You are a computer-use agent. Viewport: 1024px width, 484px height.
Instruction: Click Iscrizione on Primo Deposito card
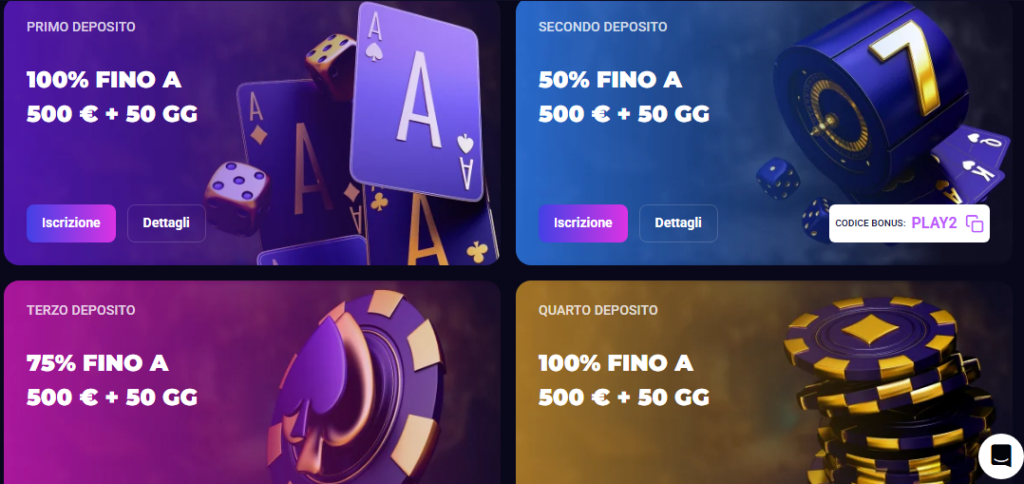pyautogui.click(x=71, y=223)
